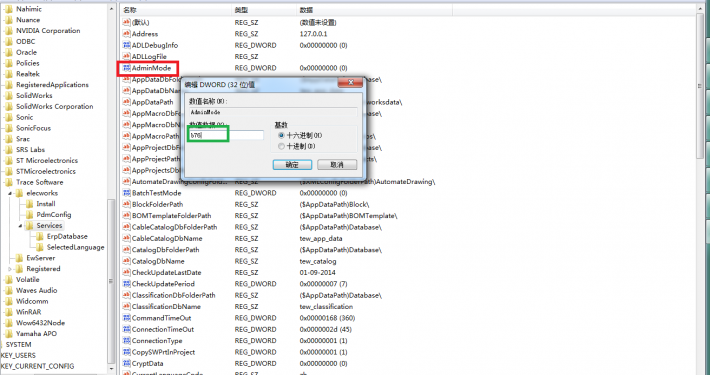Select the hexadecimal (十六进制) radio button

click(282, 135)
